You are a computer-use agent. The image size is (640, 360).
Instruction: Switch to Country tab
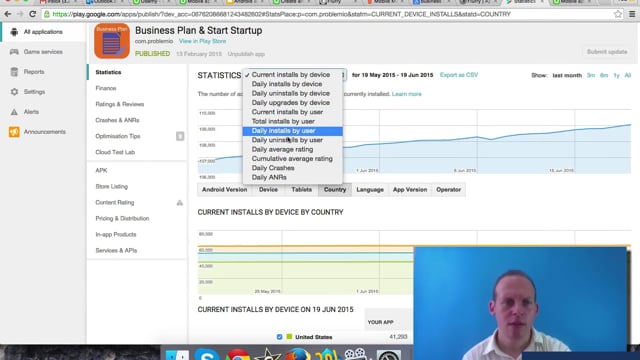[x=335, y=190]
